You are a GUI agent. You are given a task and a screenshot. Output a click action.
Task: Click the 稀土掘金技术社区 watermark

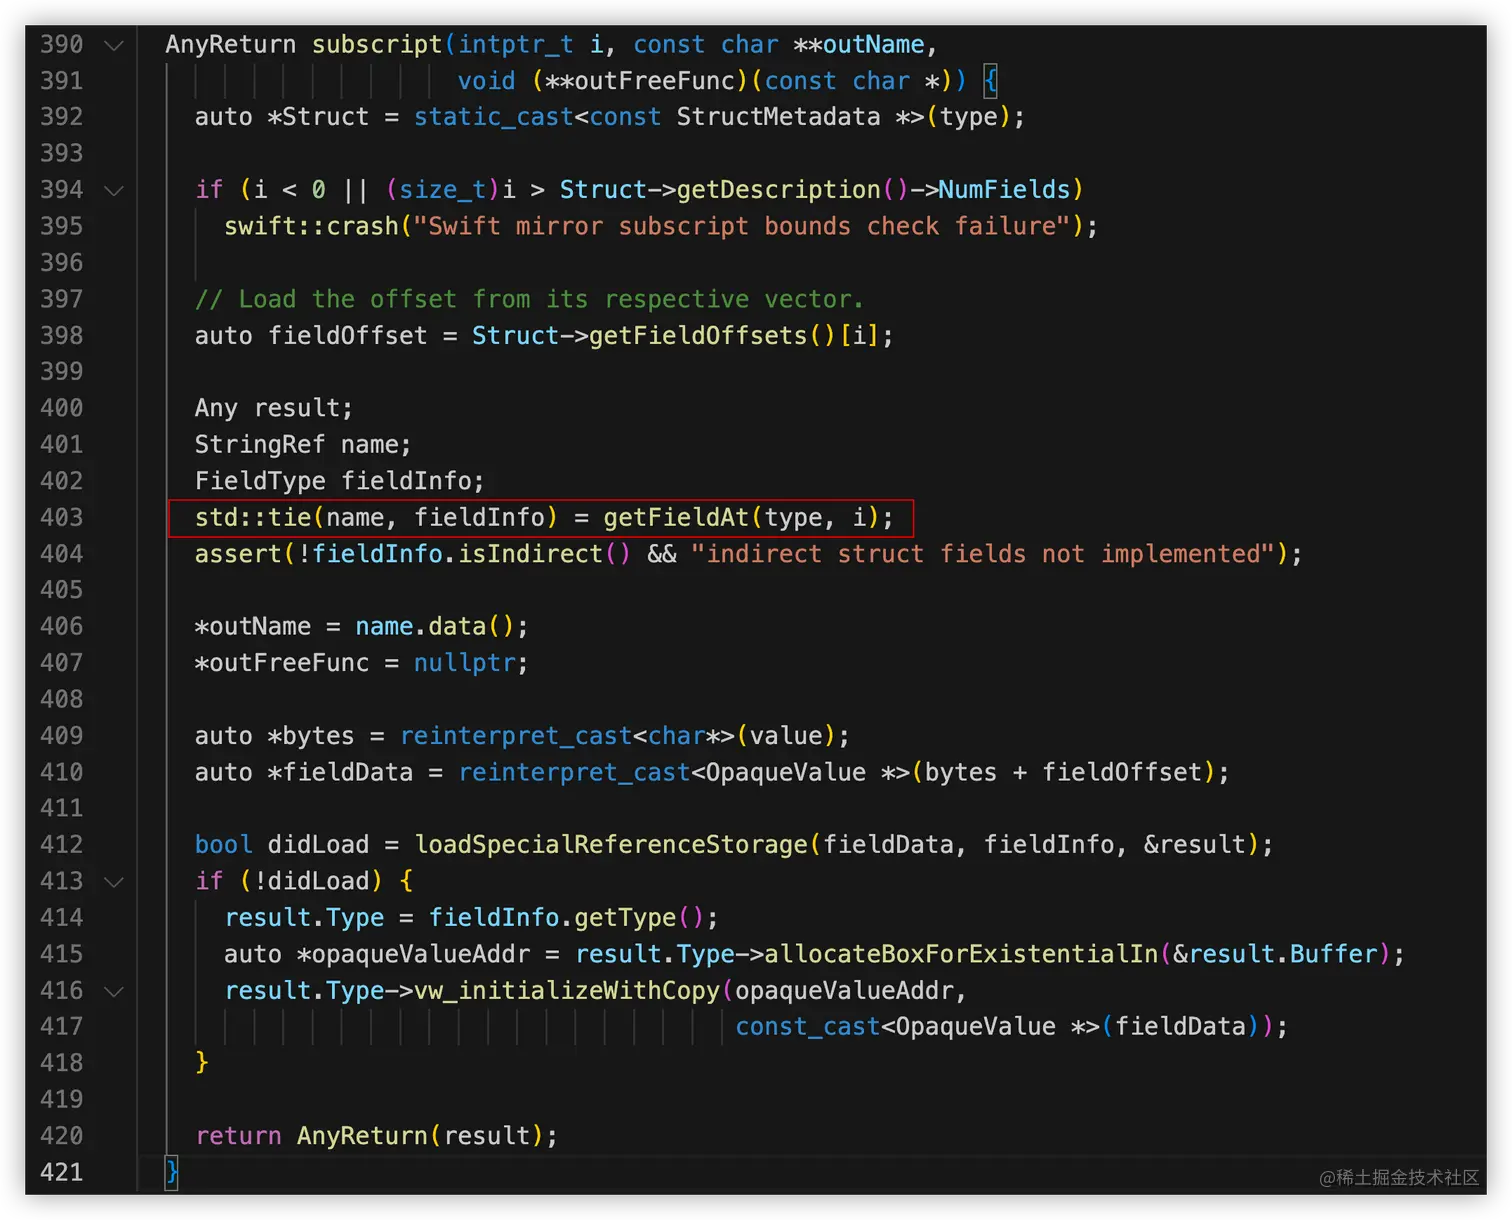pyautogui.click(x=1399, y=1178)
